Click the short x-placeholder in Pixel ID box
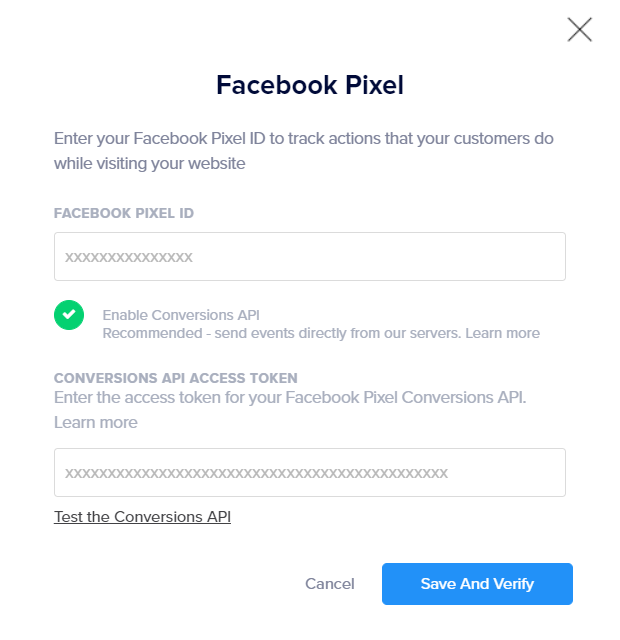This screenshot has width=620, height=640. (129, 257)
